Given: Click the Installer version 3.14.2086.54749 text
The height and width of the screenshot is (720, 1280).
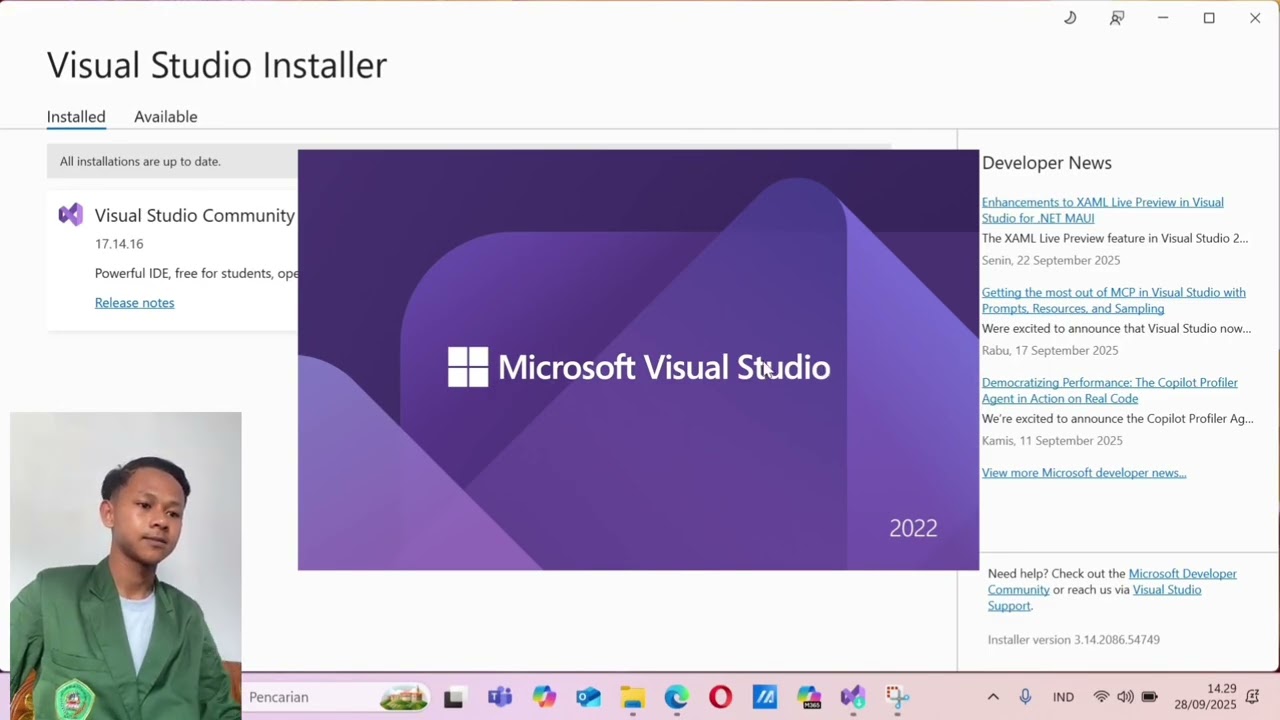Looking at the screenshot, I should [1074, 640].
